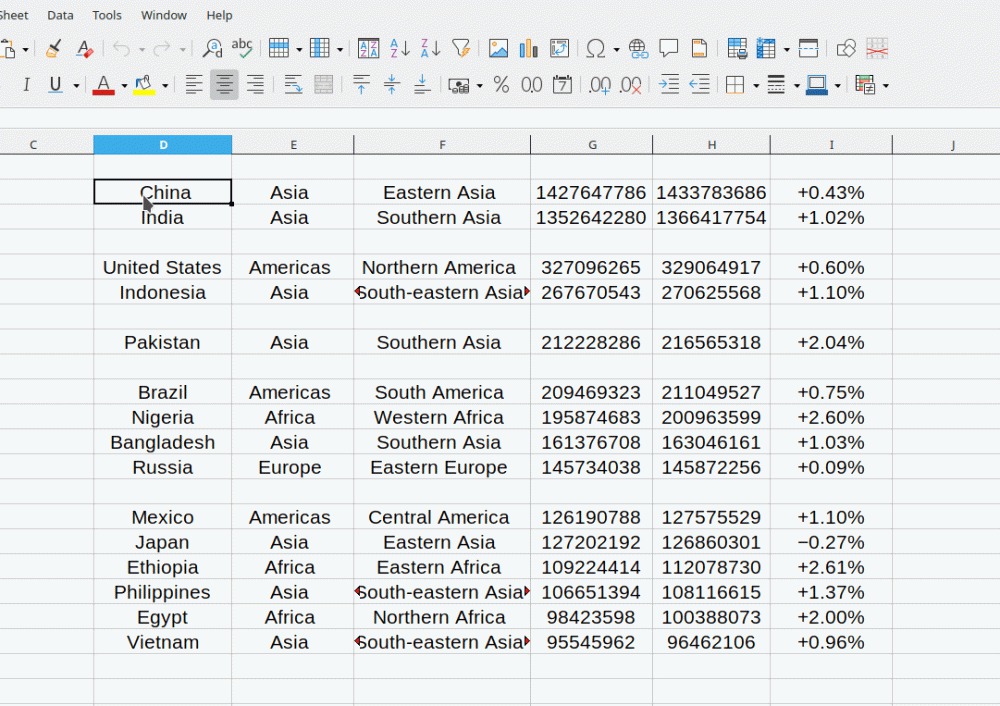The height and width of the screenshot is (706, 1000).
Task: Split the window icon
Action: 808,48
